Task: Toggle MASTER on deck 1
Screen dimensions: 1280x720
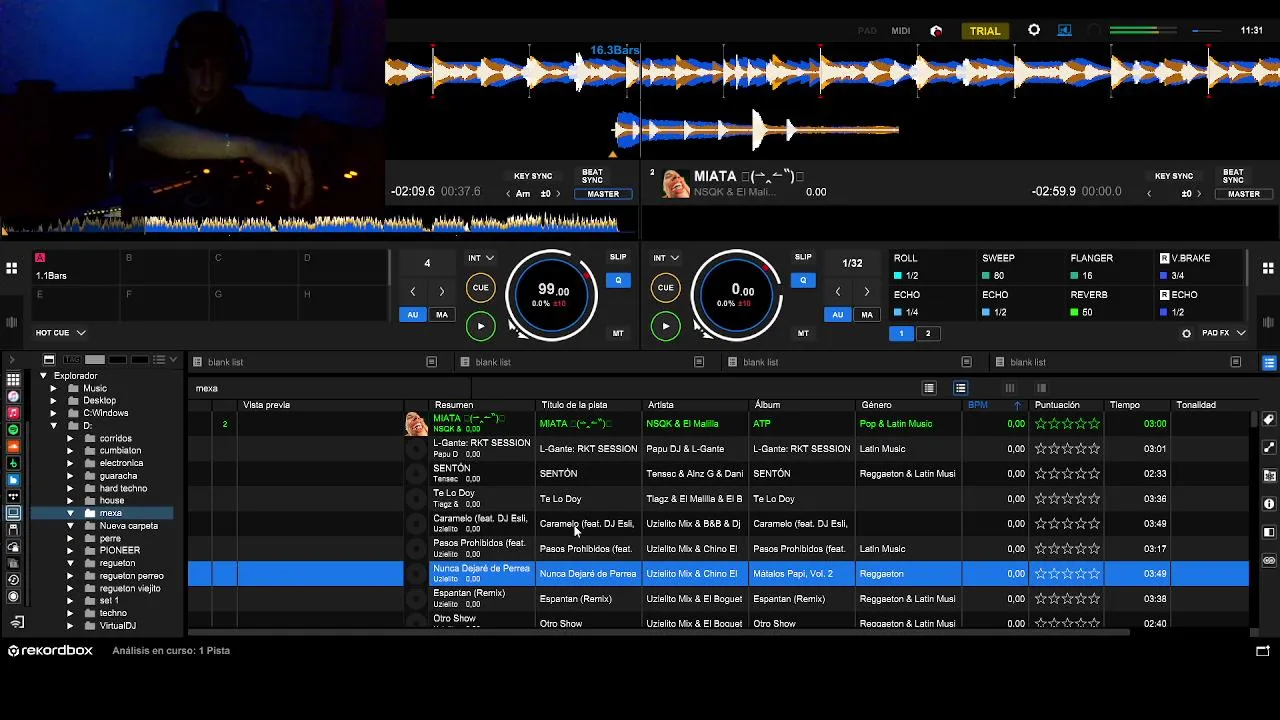Action: (602, 194)
